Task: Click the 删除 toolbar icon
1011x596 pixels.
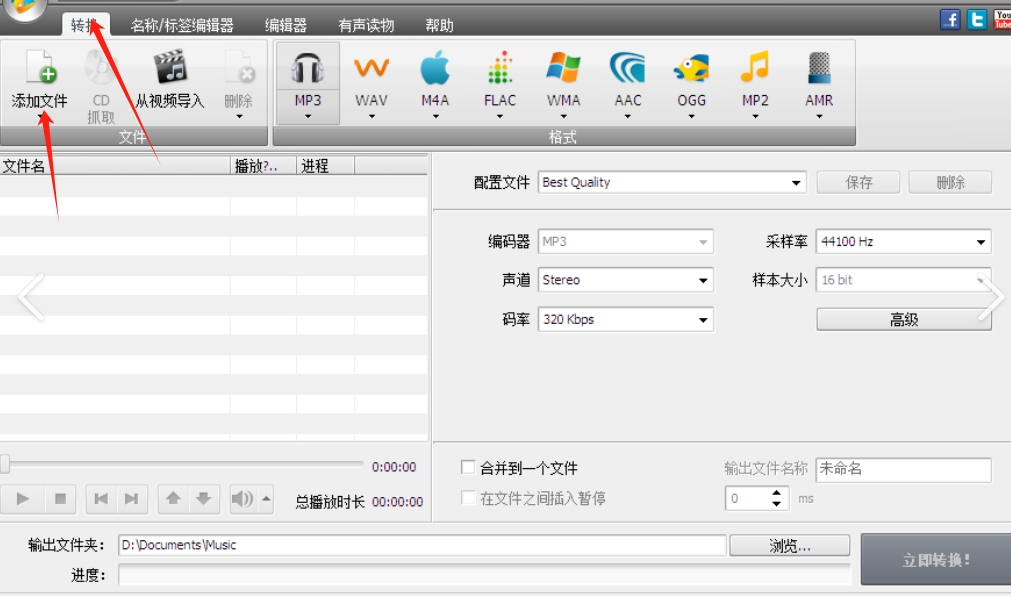Action: pos(239,67)
